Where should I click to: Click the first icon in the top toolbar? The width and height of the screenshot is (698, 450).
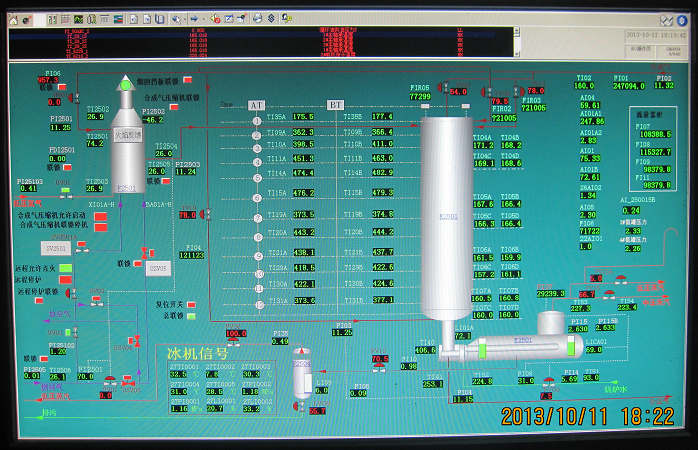click(x=15, y=18)
